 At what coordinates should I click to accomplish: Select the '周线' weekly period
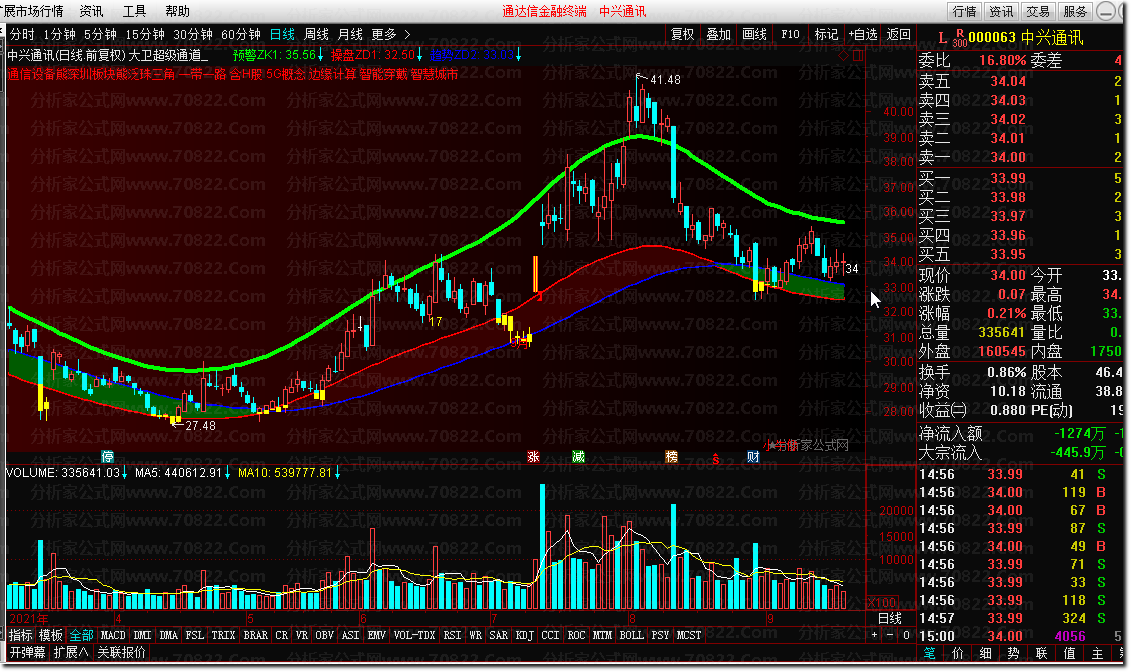(316, 34)
